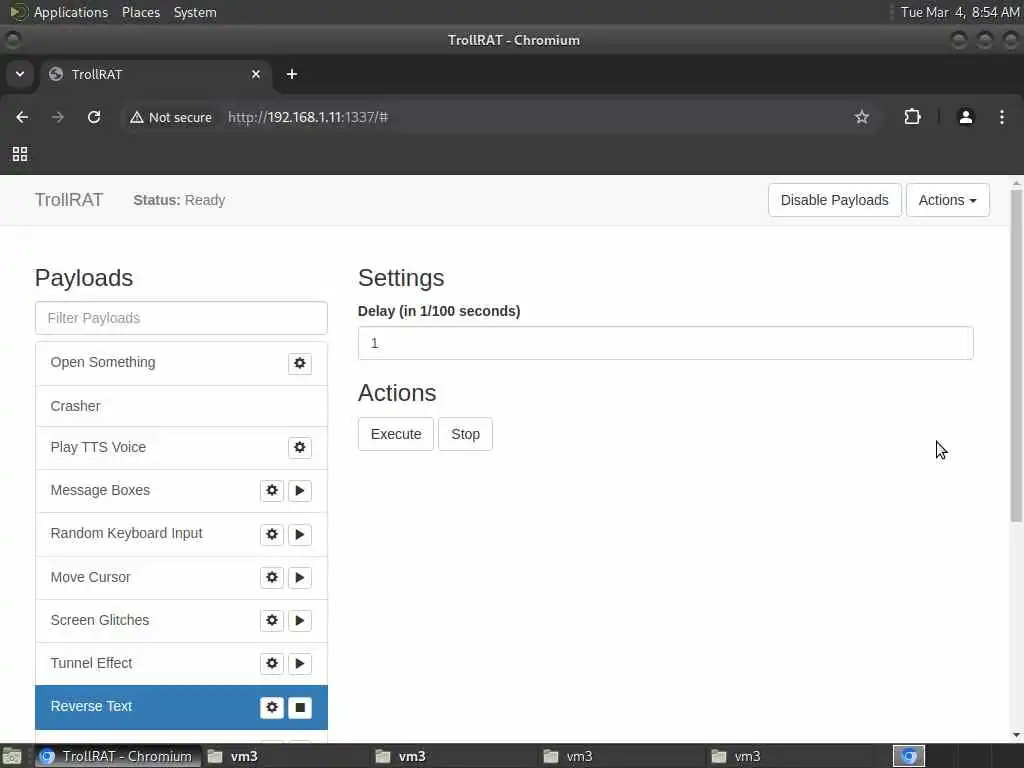The height and width of the screenshot is (768, 1024).
Task: Open settings gear for Random Keyboard Input
Action: tap(272, 534)
